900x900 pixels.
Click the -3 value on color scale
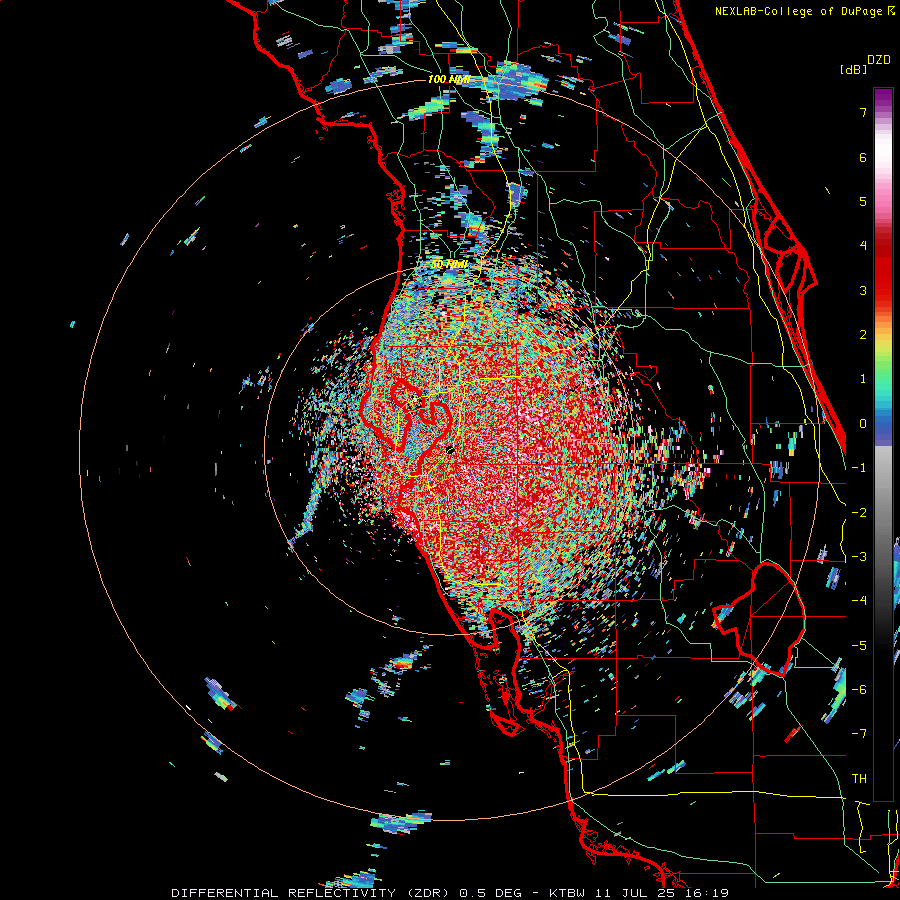click(x=859, y=557)
